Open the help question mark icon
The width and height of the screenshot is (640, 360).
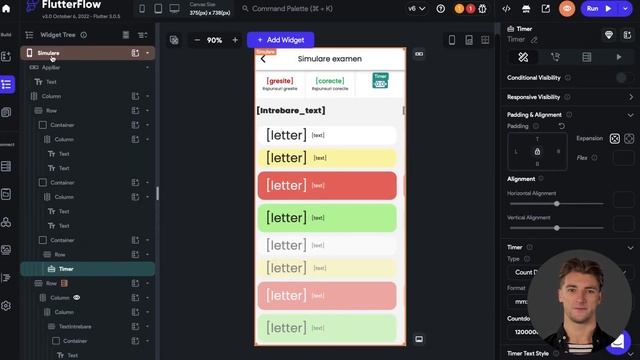pos(440,9)
